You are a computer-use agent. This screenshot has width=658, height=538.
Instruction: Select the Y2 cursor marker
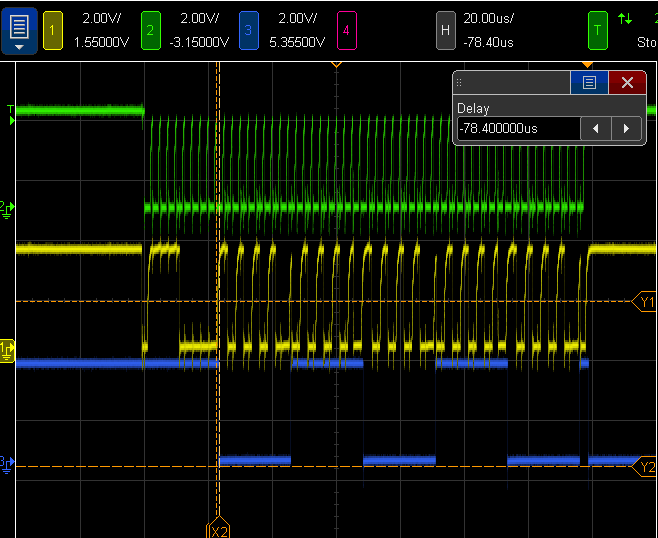coord(645,467)
